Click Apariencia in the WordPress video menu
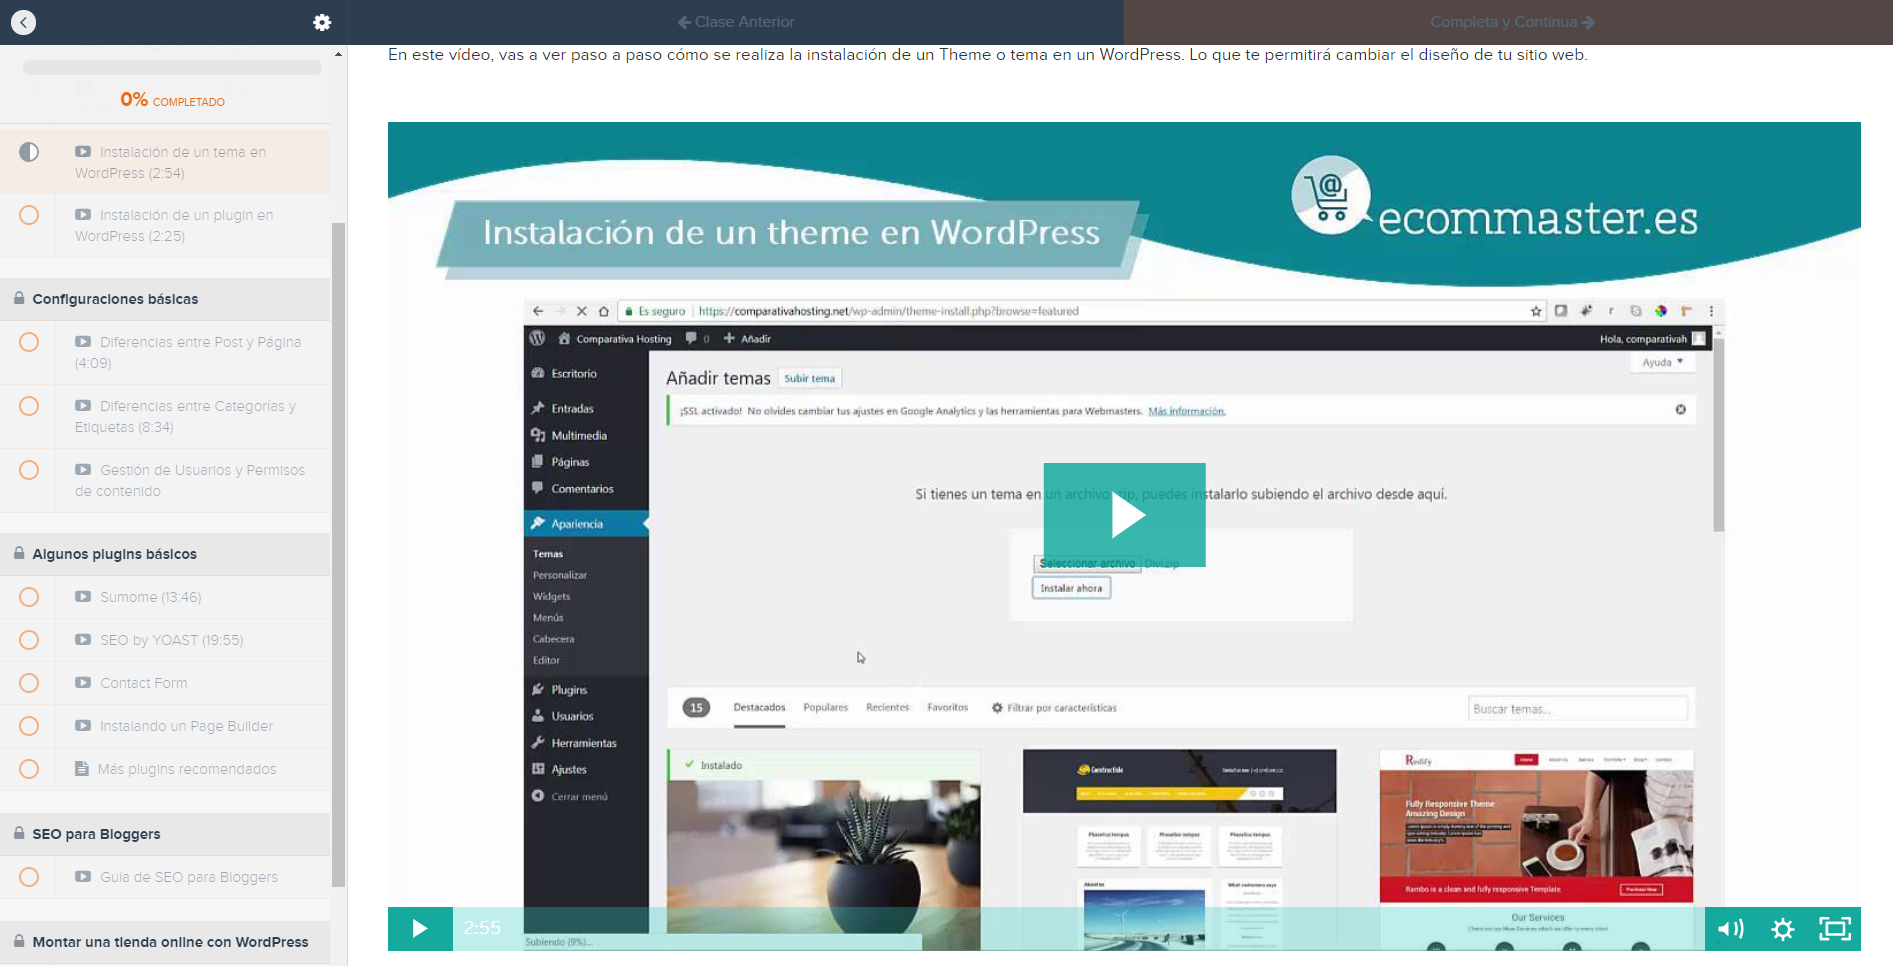Image resolution: width=1893 pixels, height=966 pixels. [x=577, y=524]
